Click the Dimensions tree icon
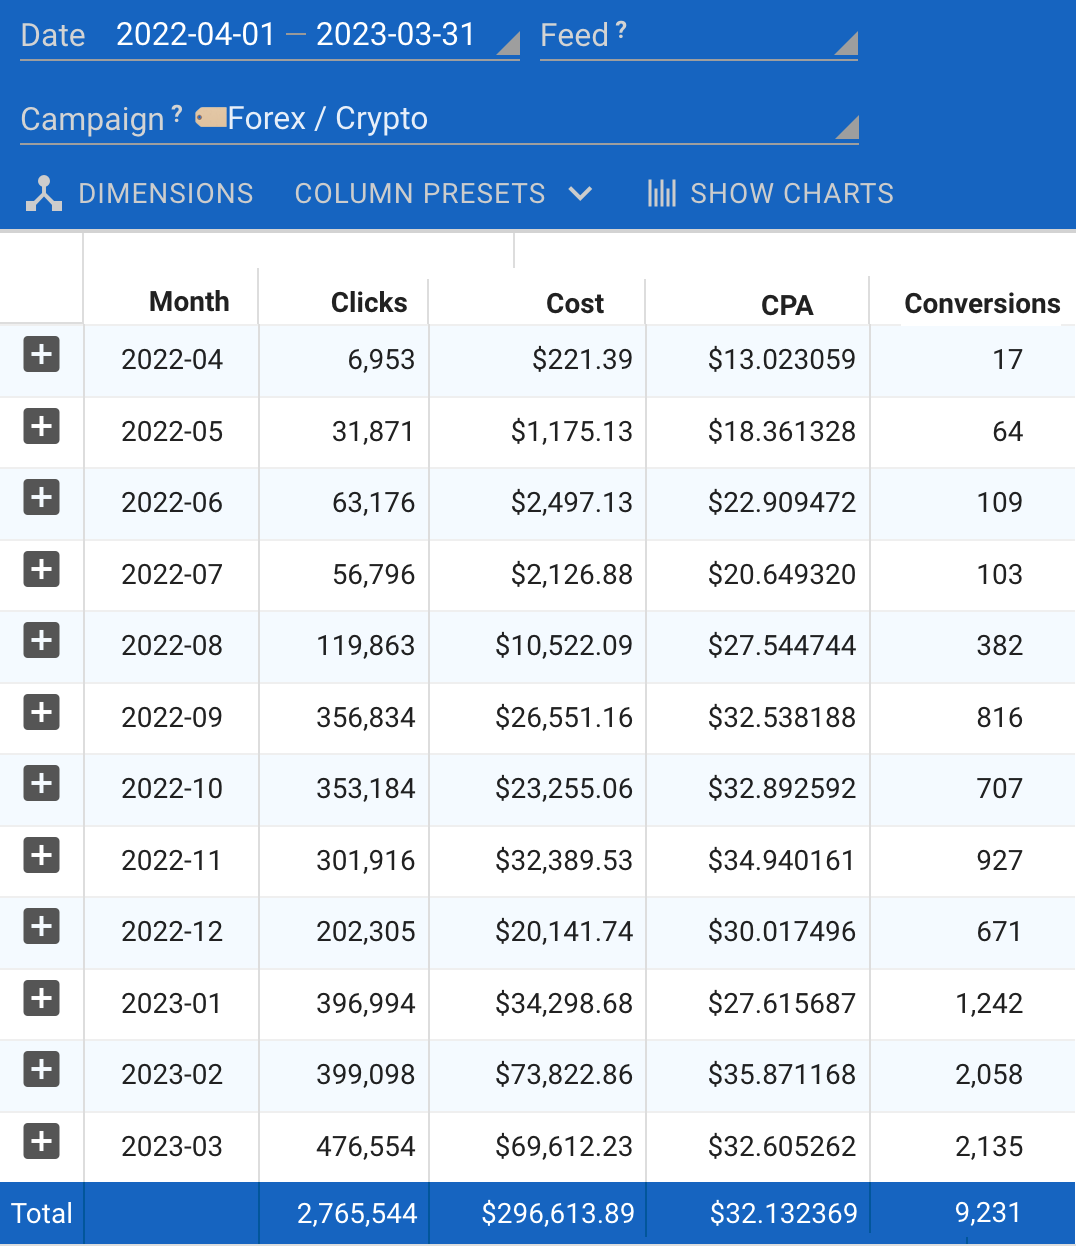Image resolution: width=1076 pixels, height=1248 pixels. [x=44, y=194]
